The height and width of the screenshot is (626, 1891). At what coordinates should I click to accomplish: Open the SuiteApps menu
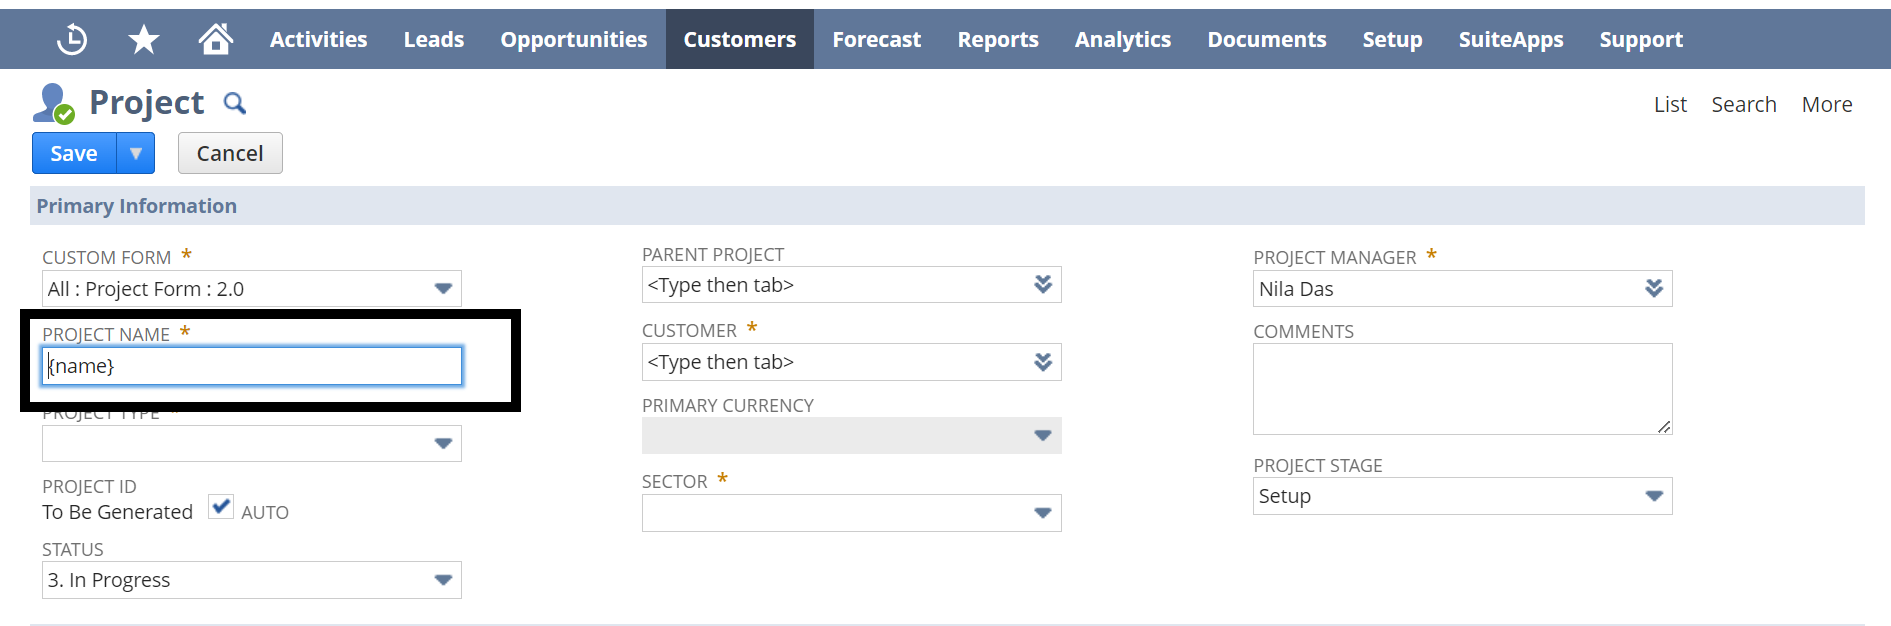point(1511,39)
